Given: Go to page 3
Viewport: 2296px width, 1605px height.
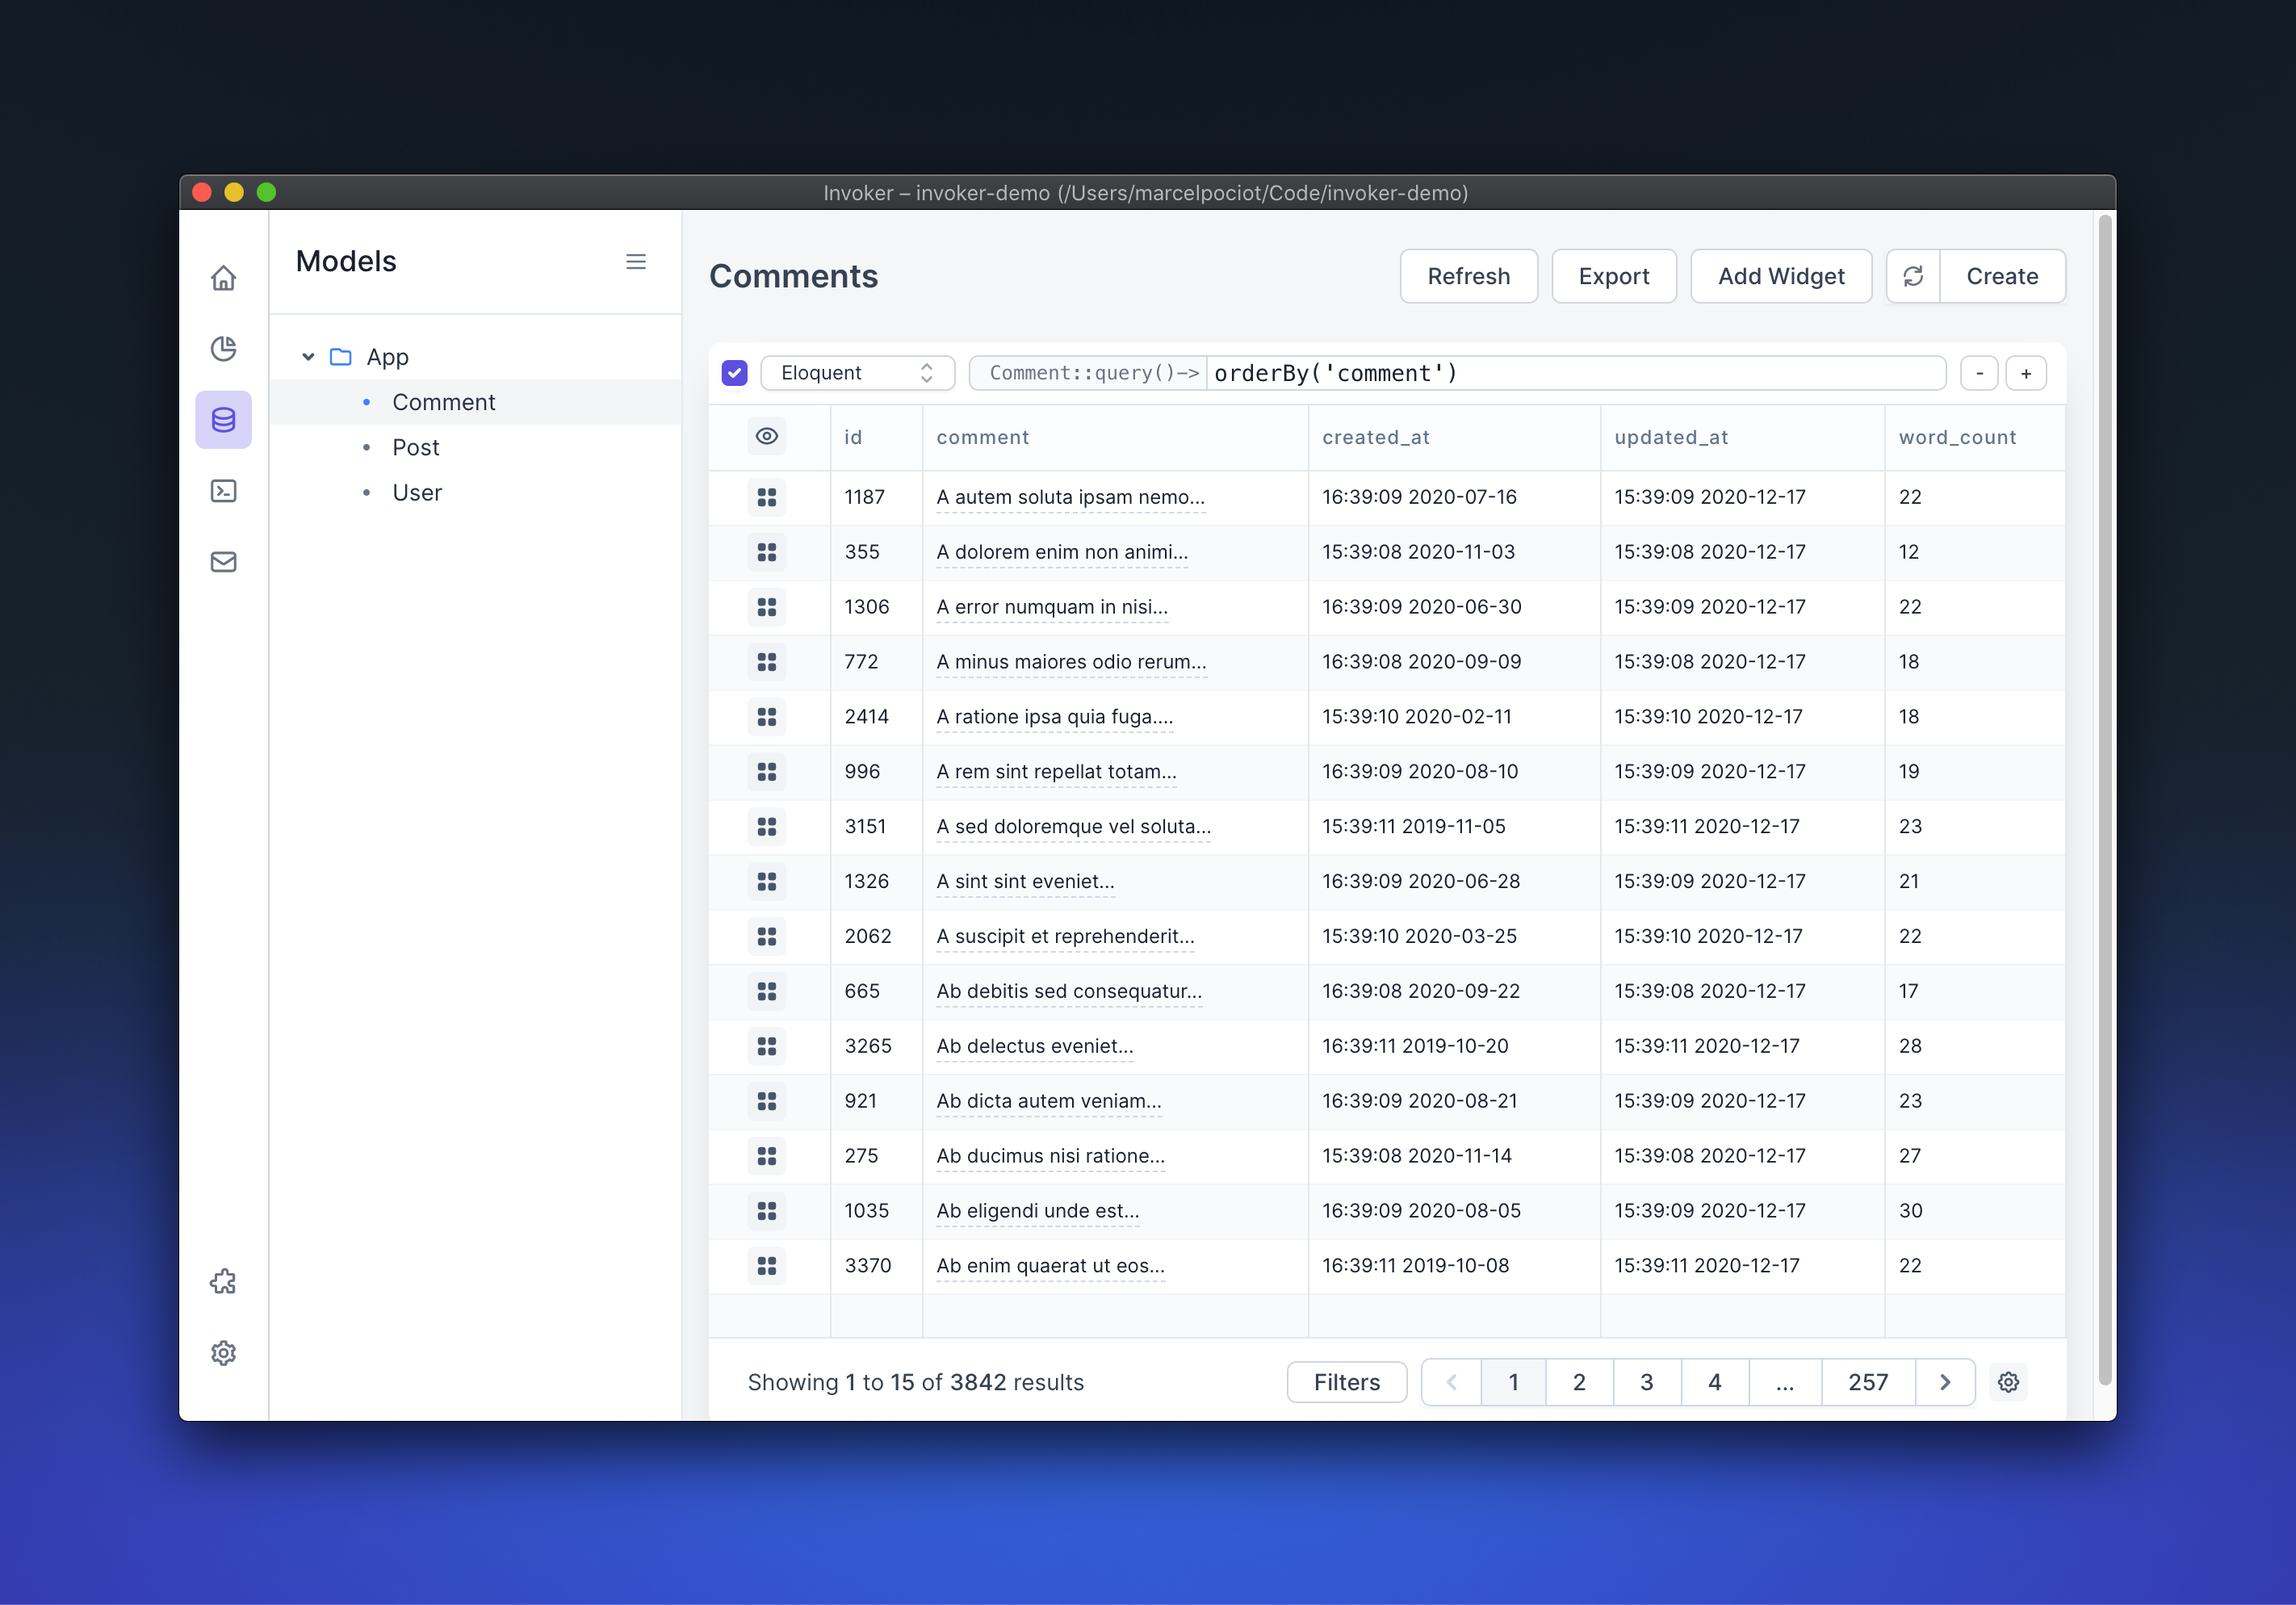Looking at the screenshot, I should [x=1647, y=1382].
